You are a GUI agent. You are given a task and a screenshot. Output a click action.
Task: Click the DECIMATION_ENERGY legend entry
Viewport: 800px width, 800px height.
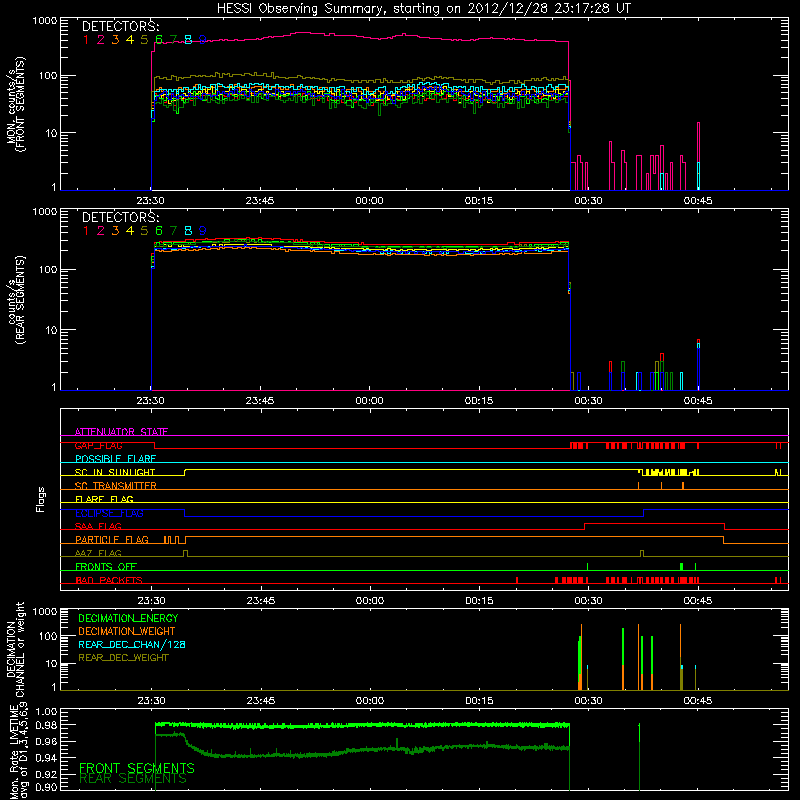click(x=128, y=618)
